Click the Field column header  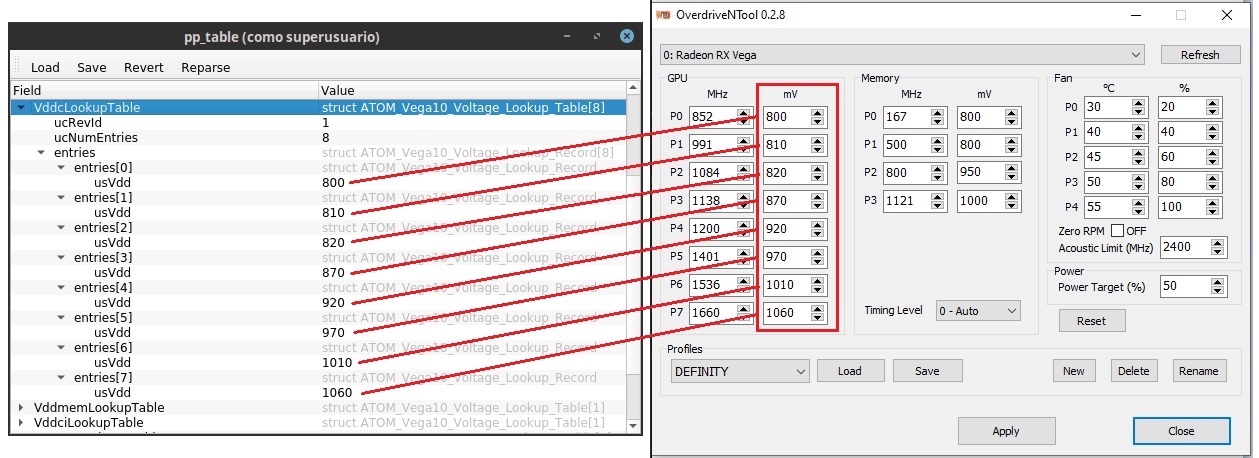pyautogui.click(x=164, y=90)
